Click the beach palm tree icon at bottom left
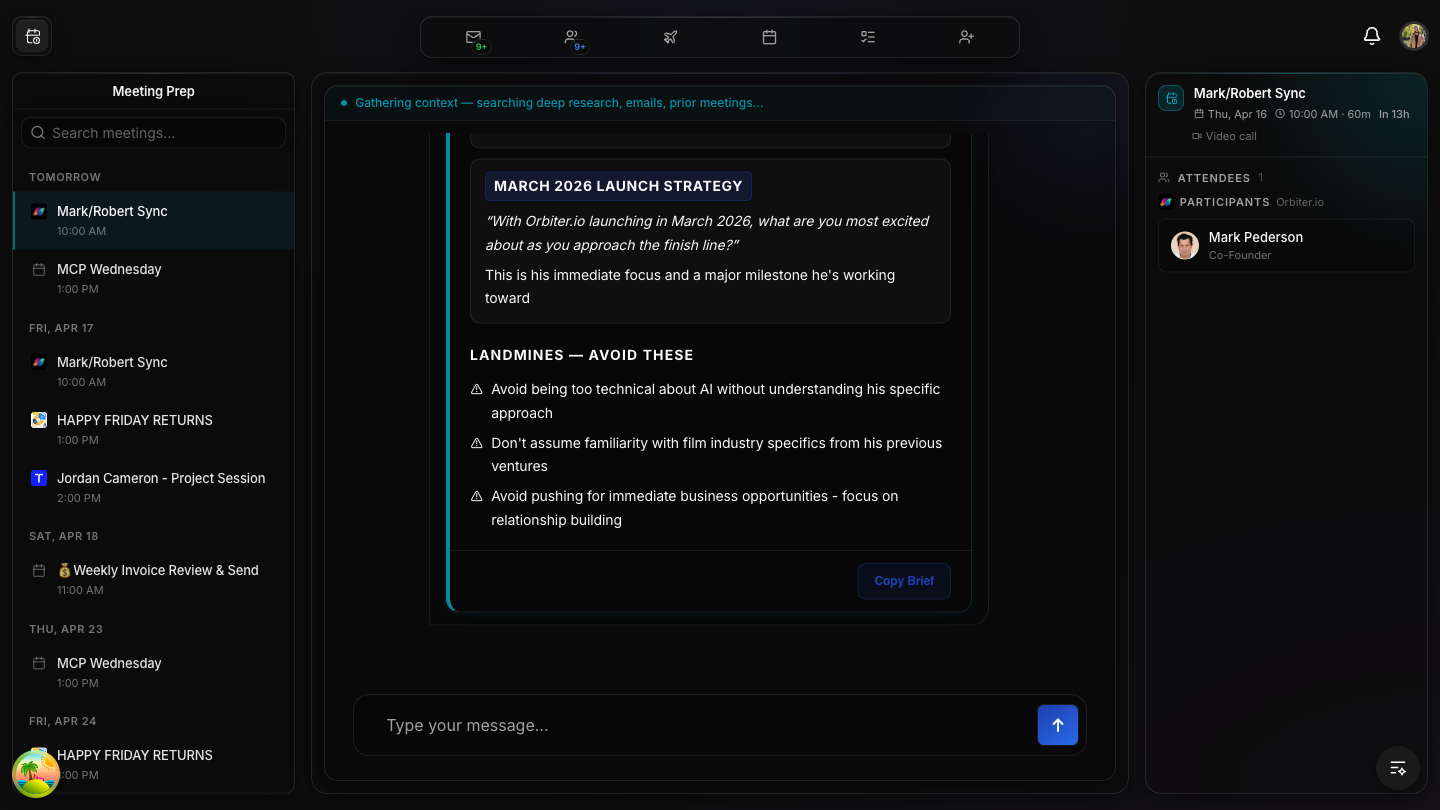The height and width of the screenshot is (810, 1440). 35,773
